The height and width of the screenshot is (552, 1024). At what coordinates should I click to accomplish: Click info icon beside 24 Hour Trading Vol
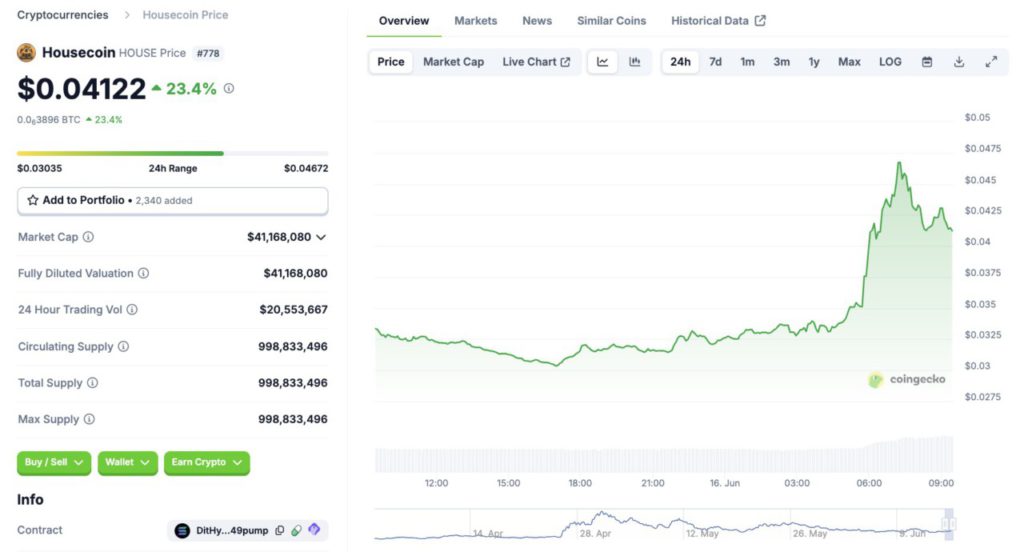pos(132,310)
